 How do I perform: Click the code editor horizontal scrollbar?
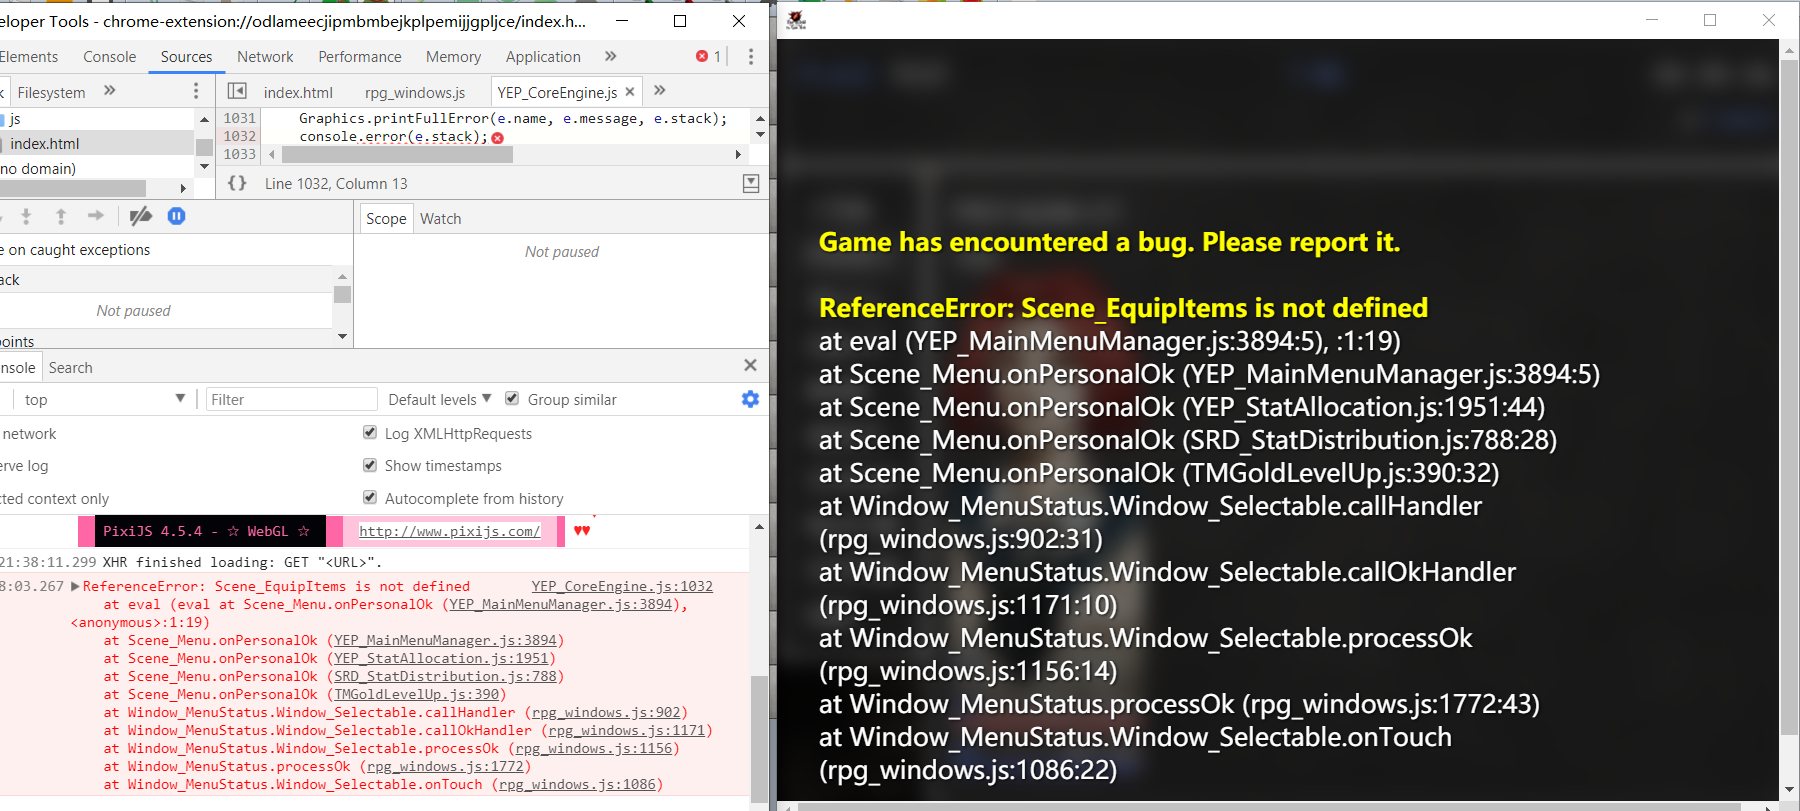pyautogui.click(x=398, y=155)
